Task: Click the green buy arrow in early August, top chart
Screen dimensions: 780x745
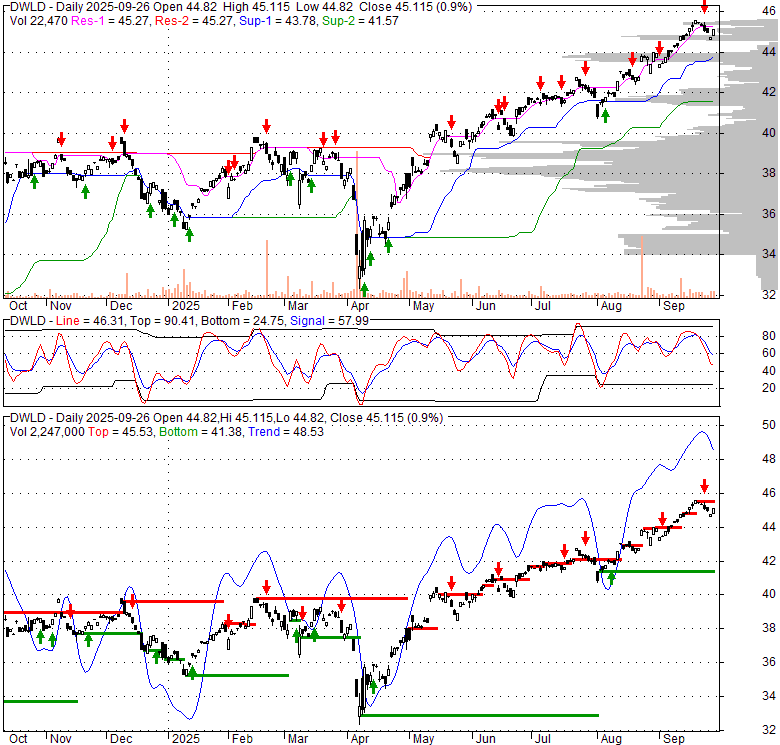Action: [605, 116]
